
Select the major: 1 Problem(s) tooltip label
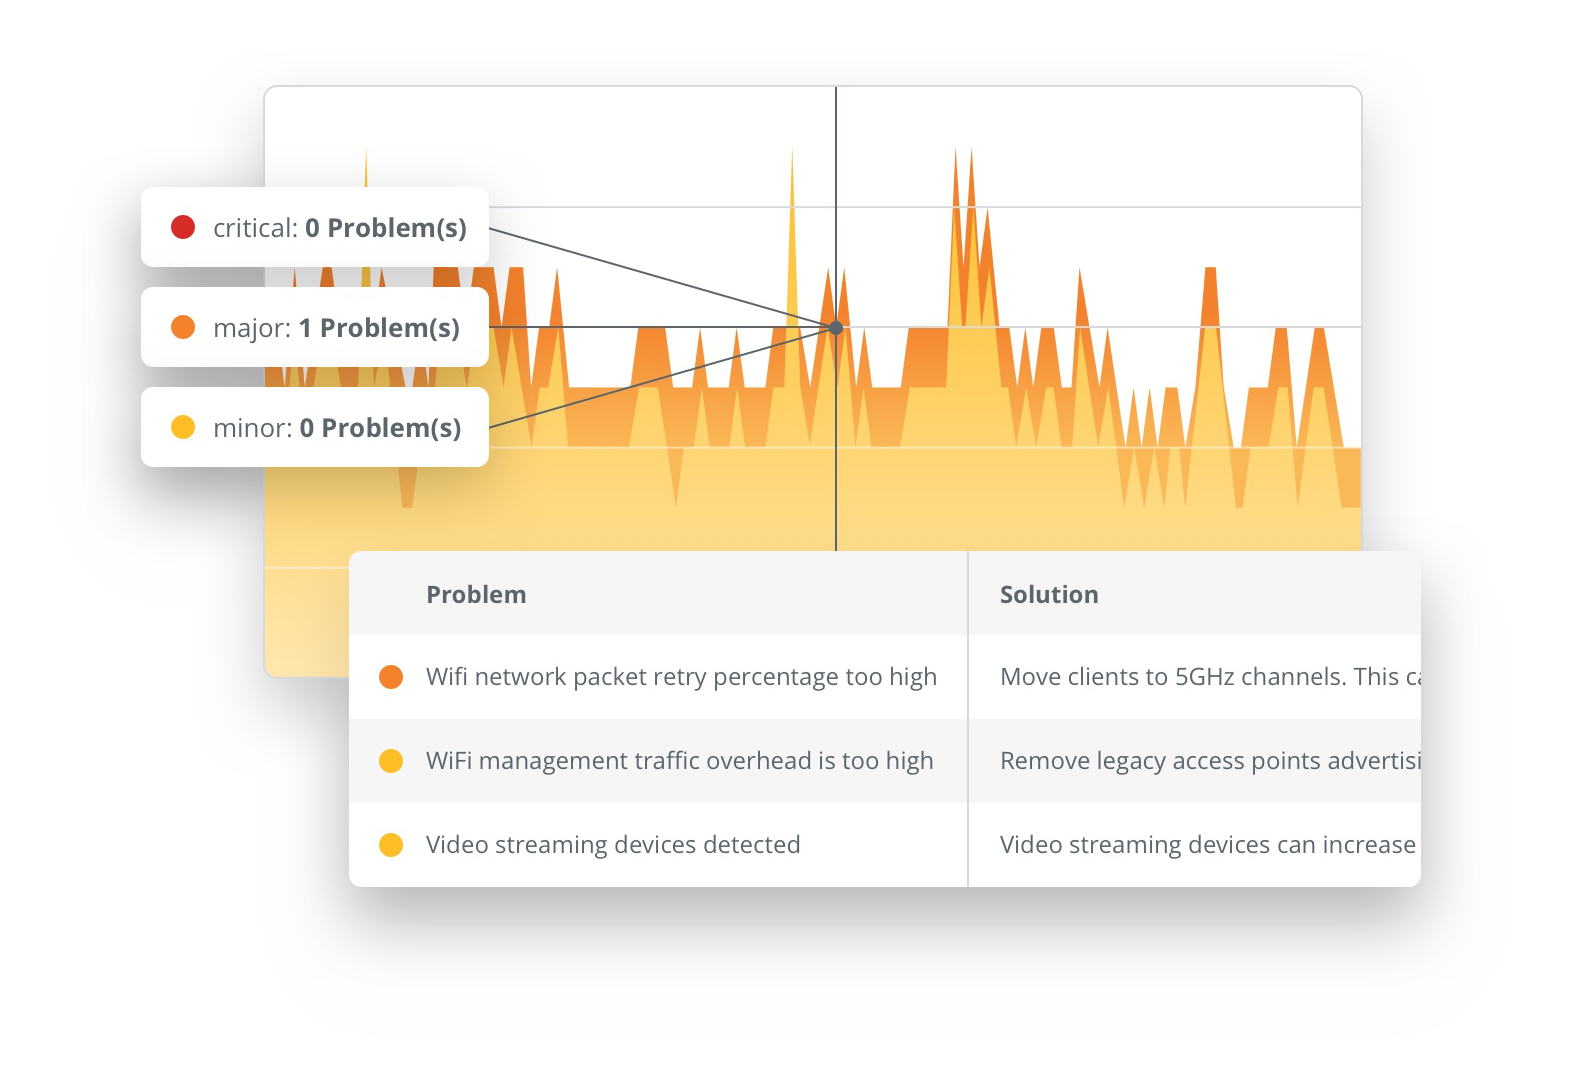[336, 328]
